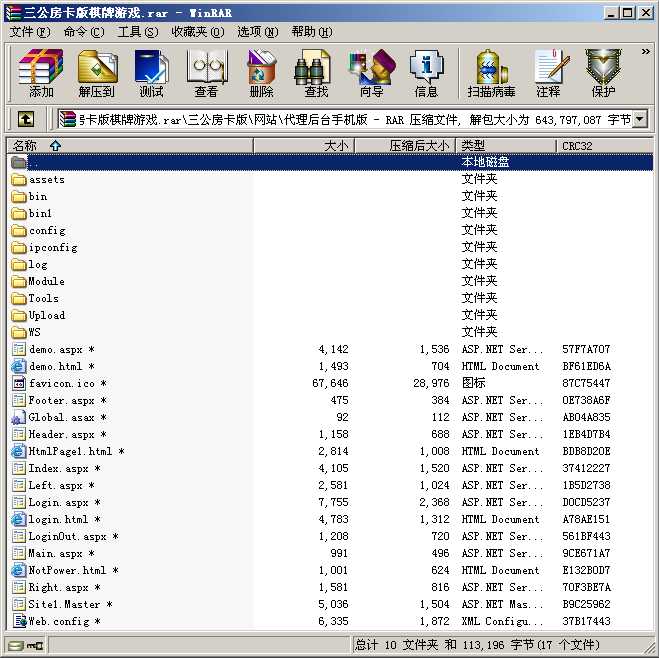Expand the toolbar overflow chevron
Image resolution: width=659 pixels, height=658 pixels.
[646, 52]
